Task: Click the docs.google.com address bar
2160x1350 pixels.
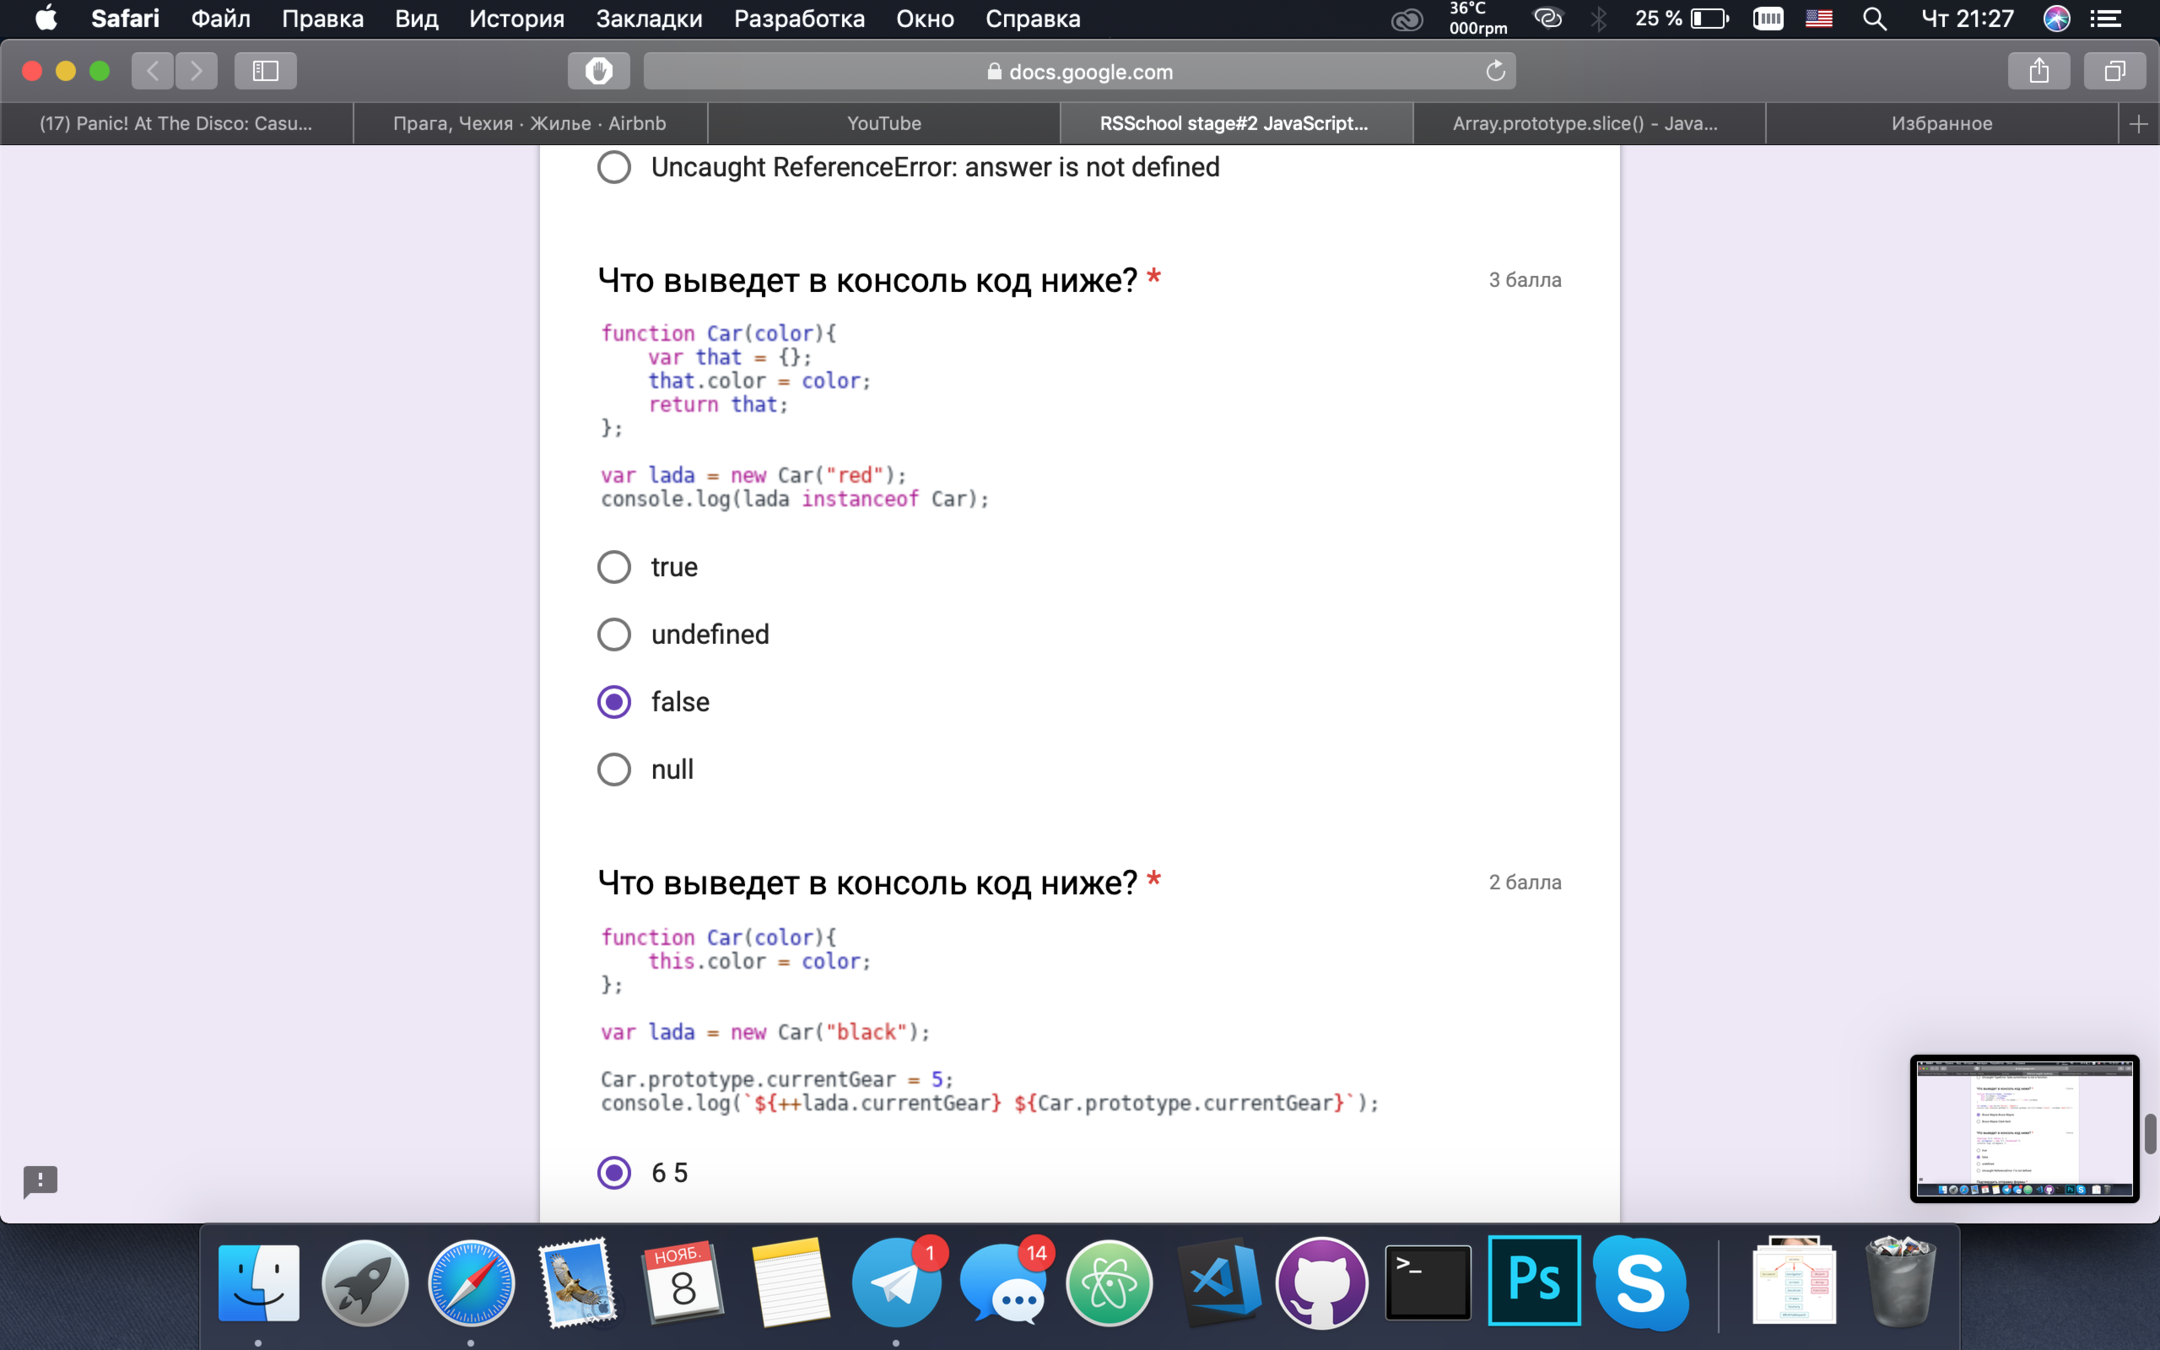Action: pos(1078,71)
